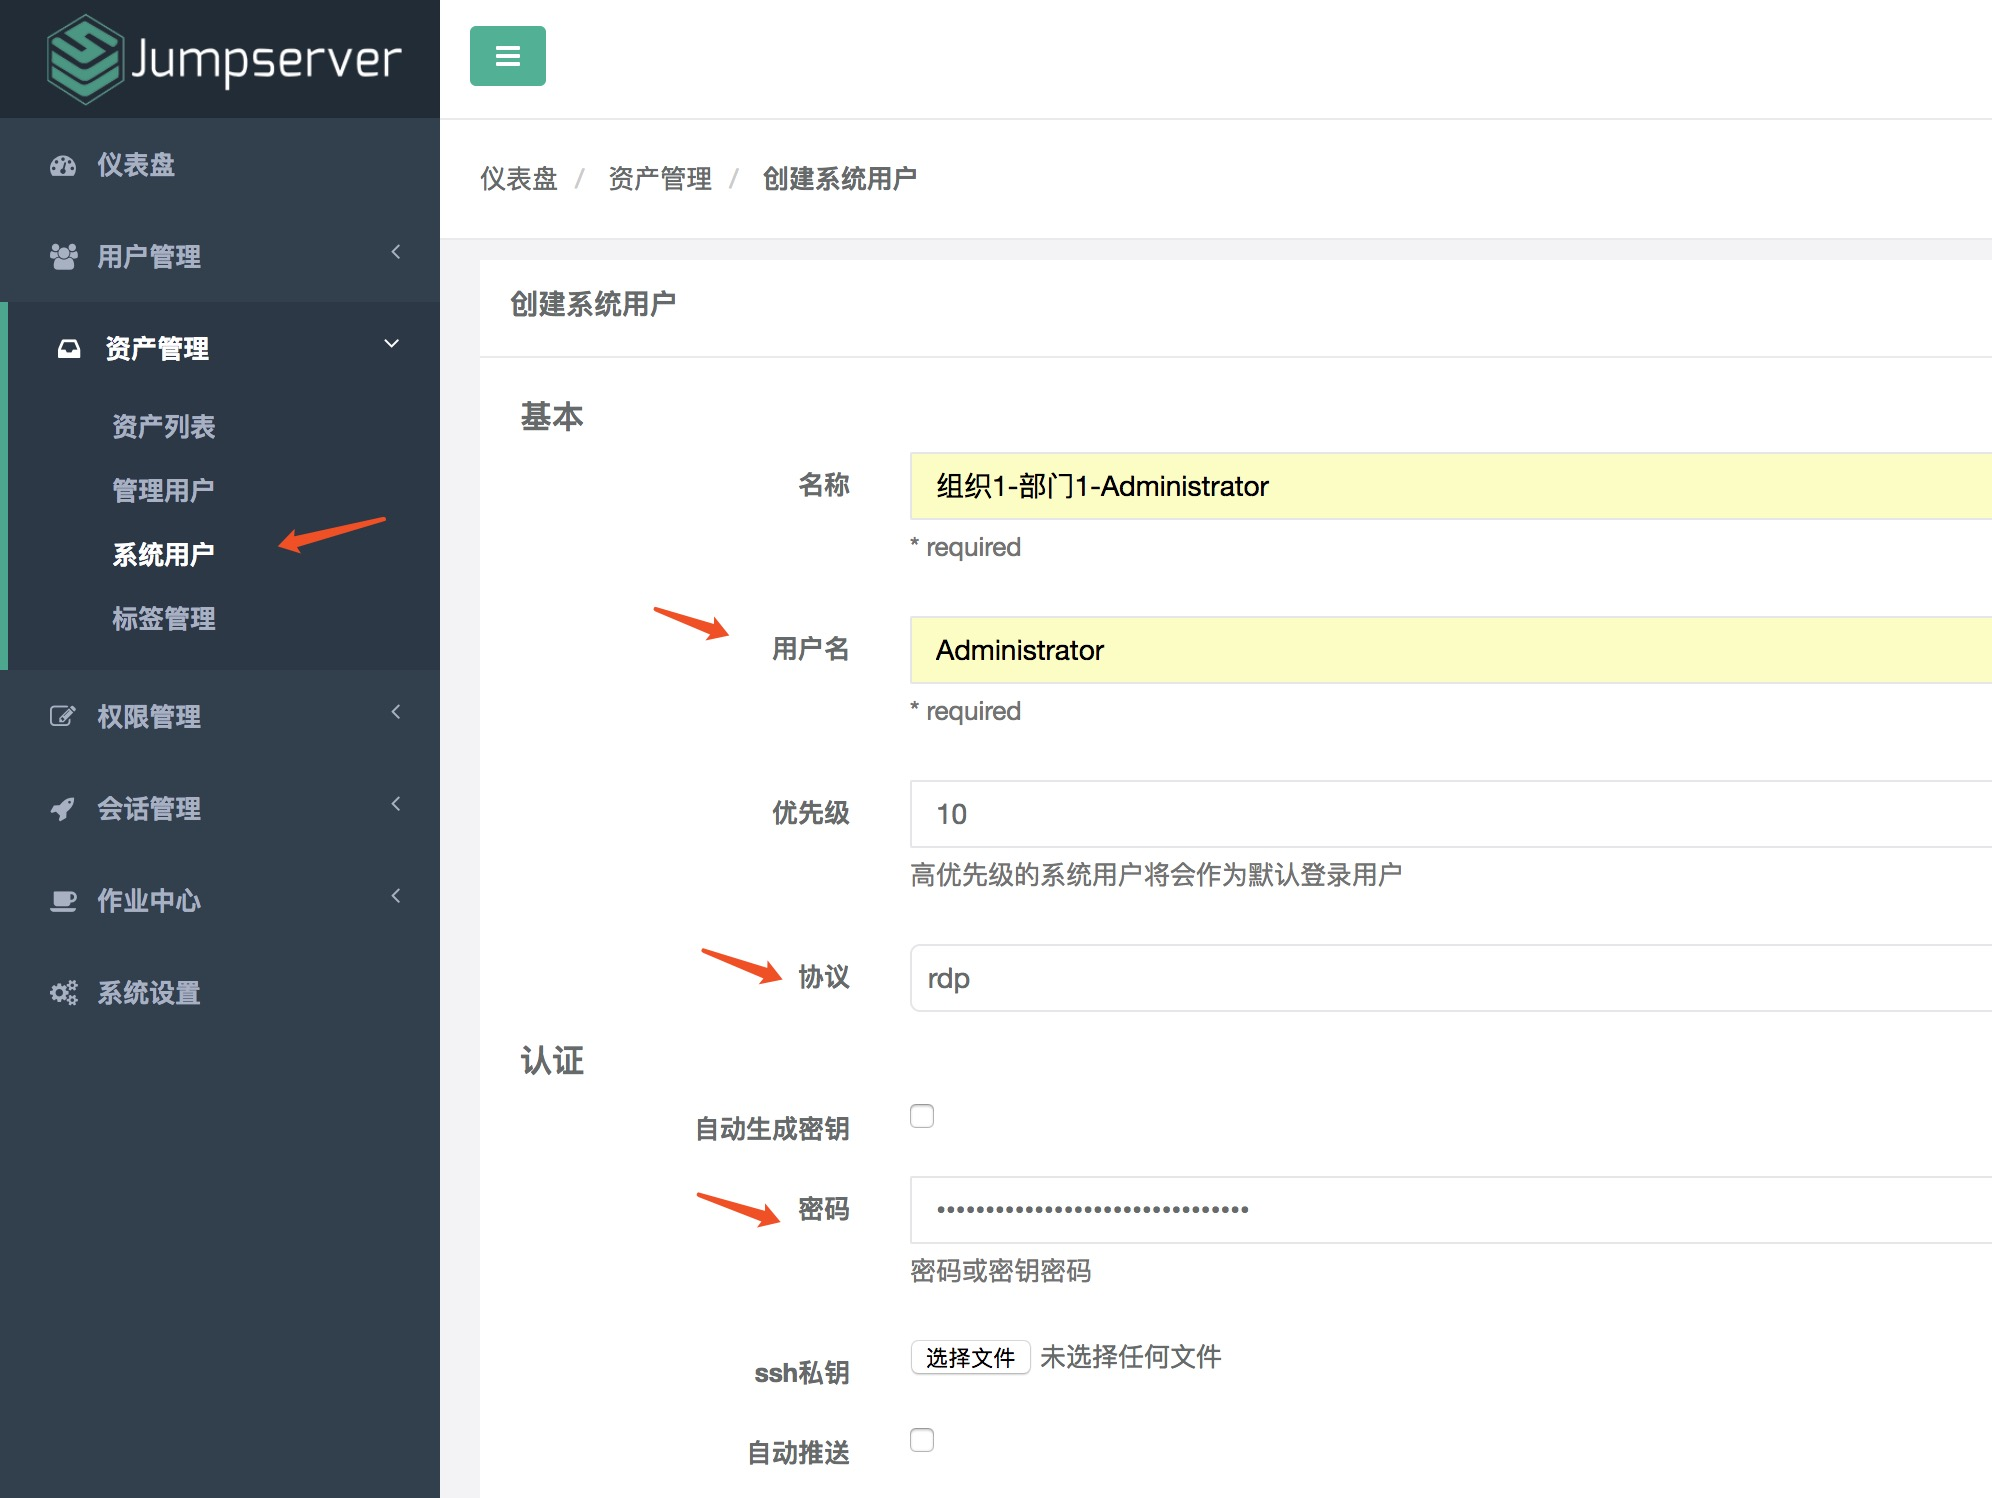This screenshot has height=1498, width=1992.
Task: Select 标签管理 in the sidebar
Action: 164,619
